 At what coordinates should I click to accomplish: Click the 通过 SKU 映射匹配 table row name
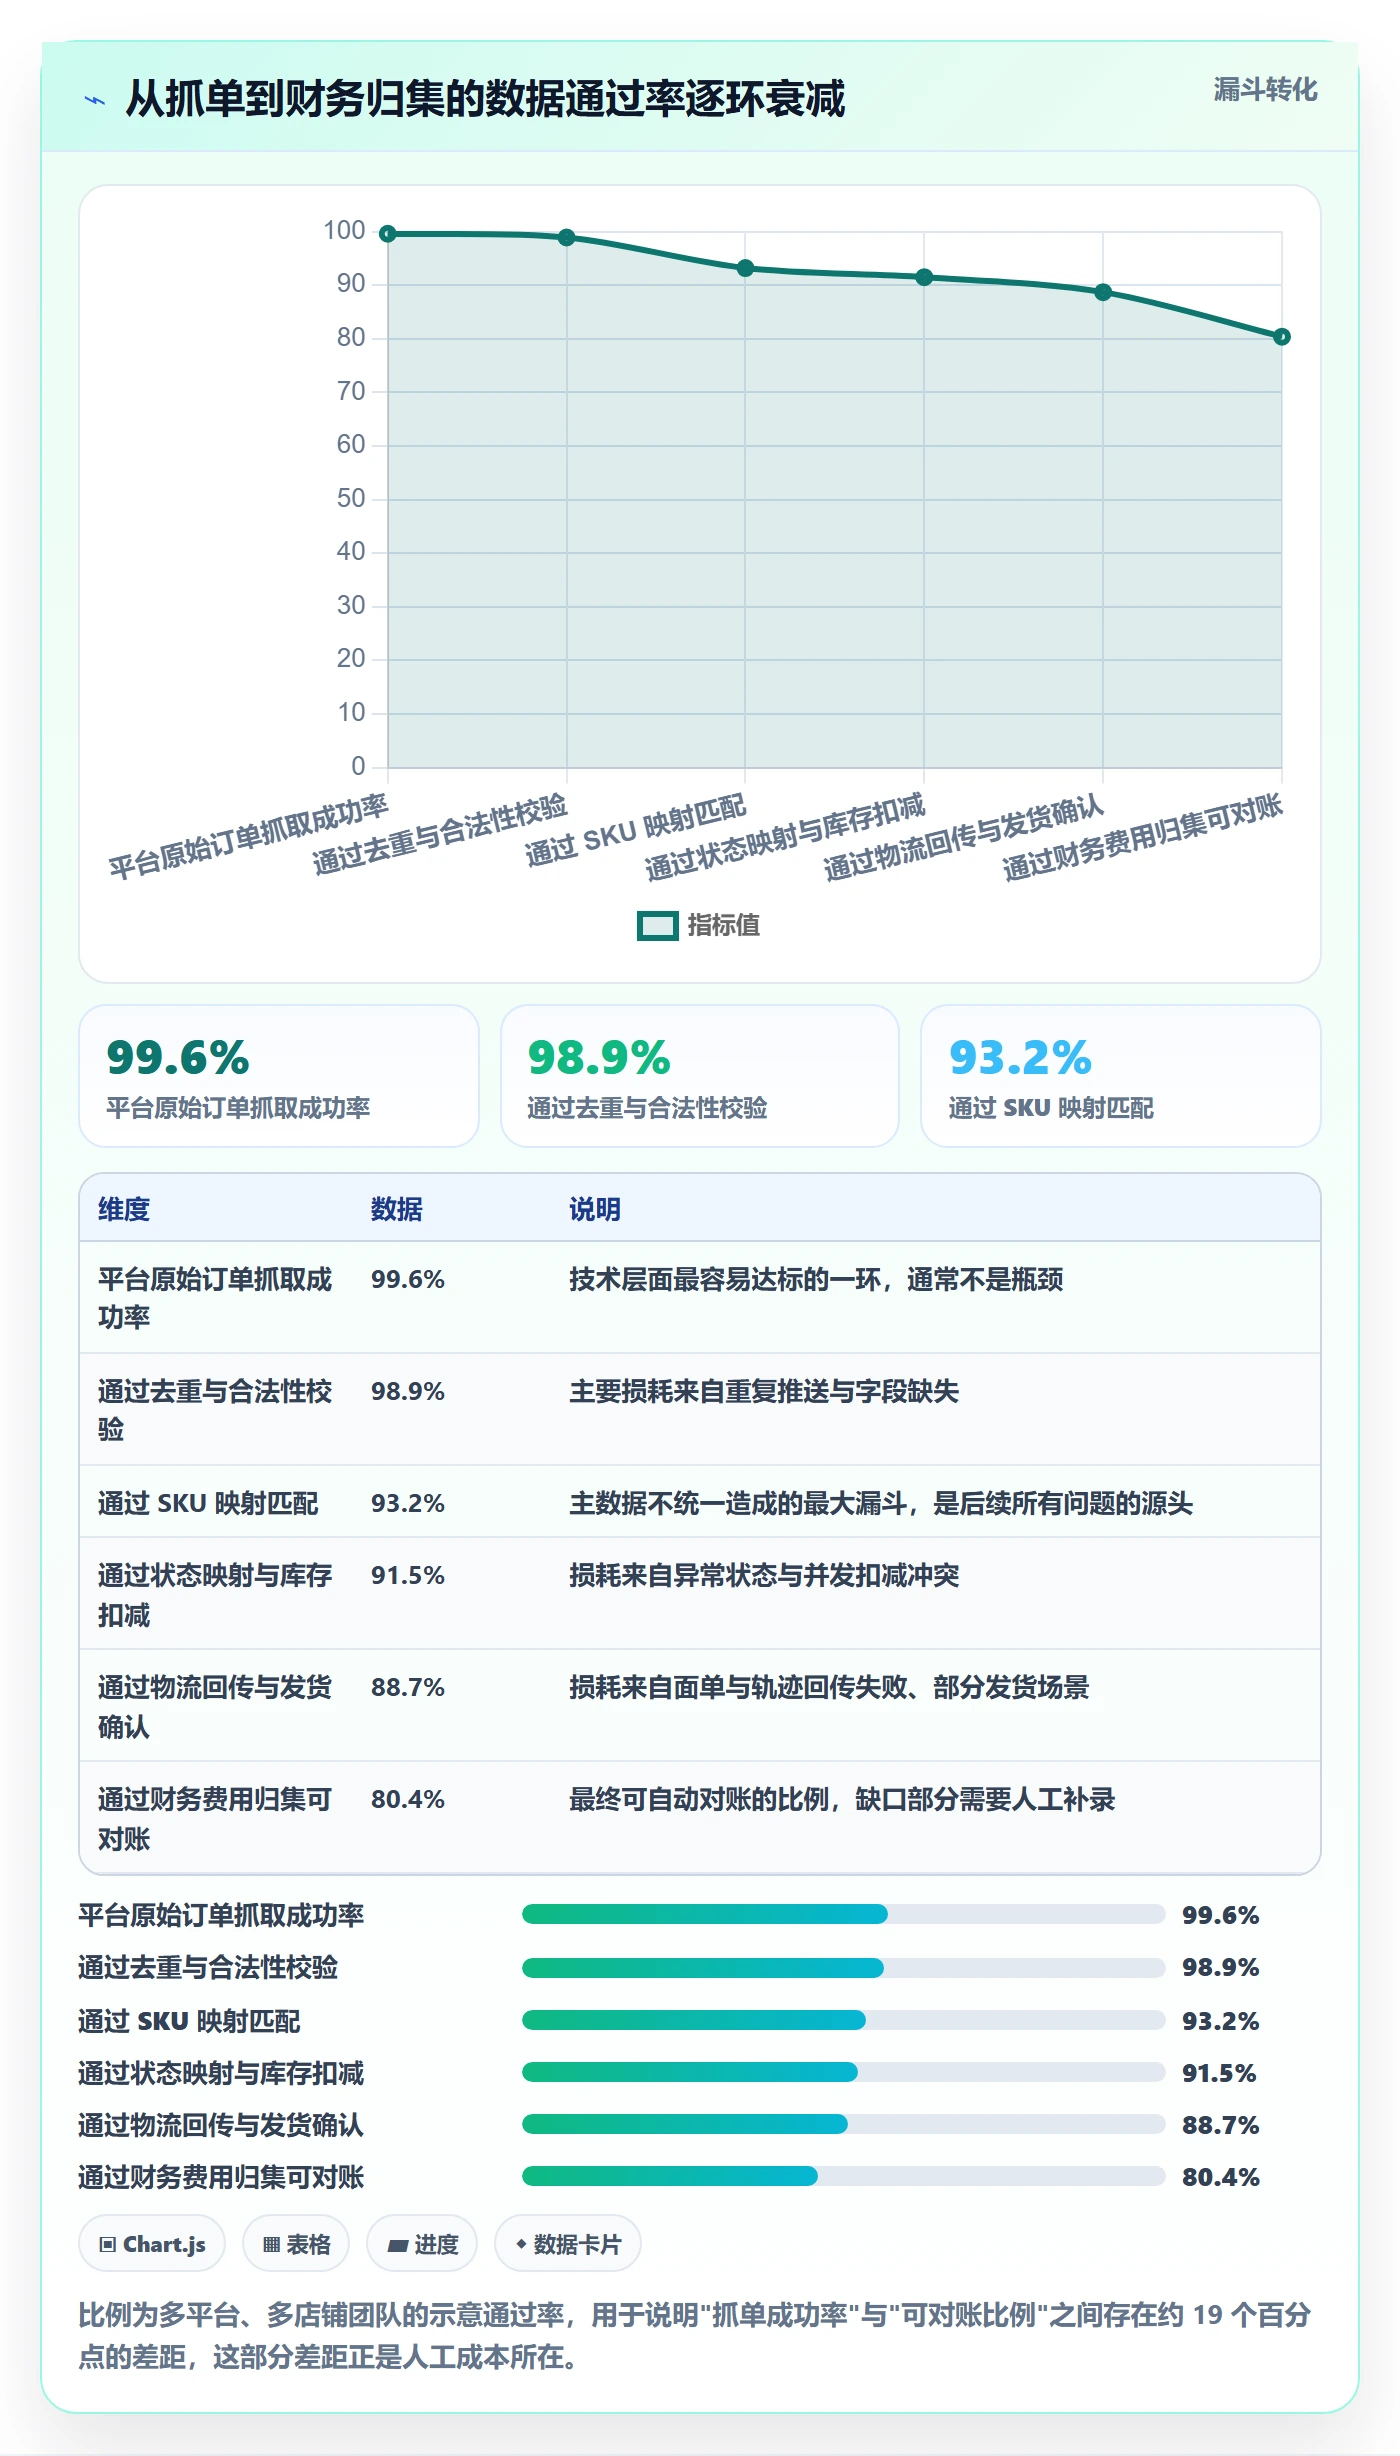click(208, 1503)
